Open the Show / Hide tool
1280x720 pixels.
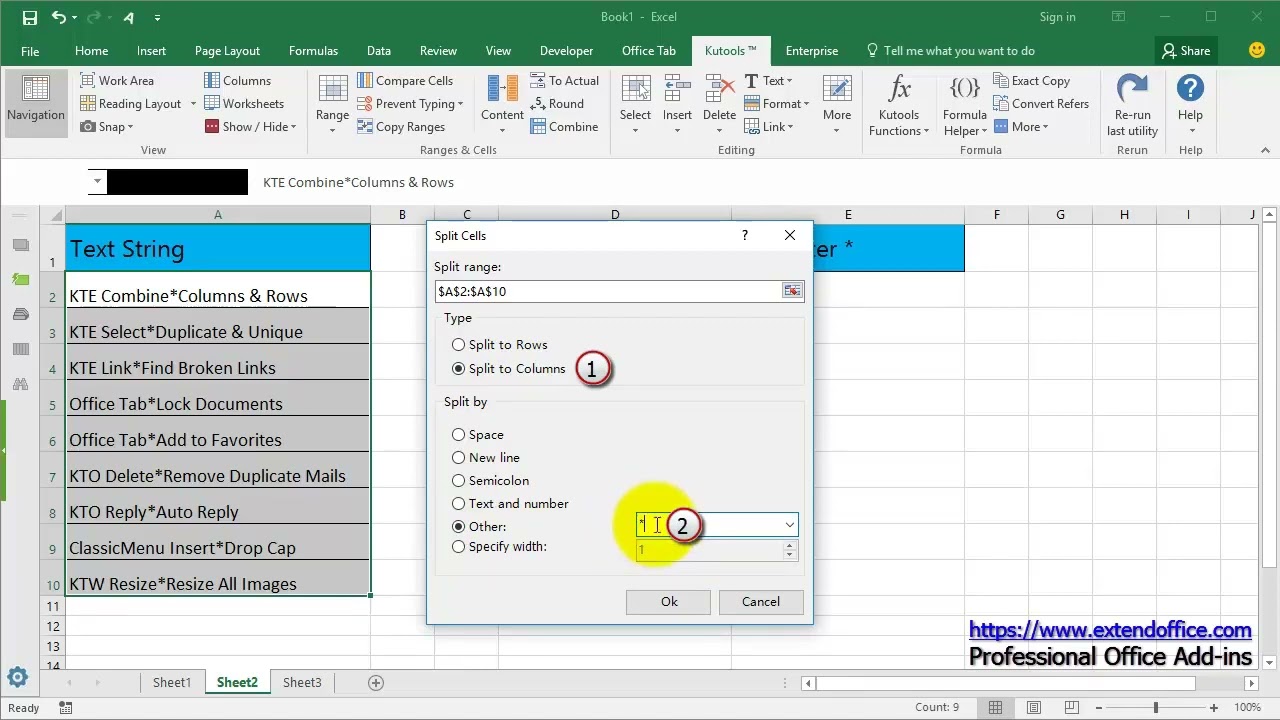(251, 127)
